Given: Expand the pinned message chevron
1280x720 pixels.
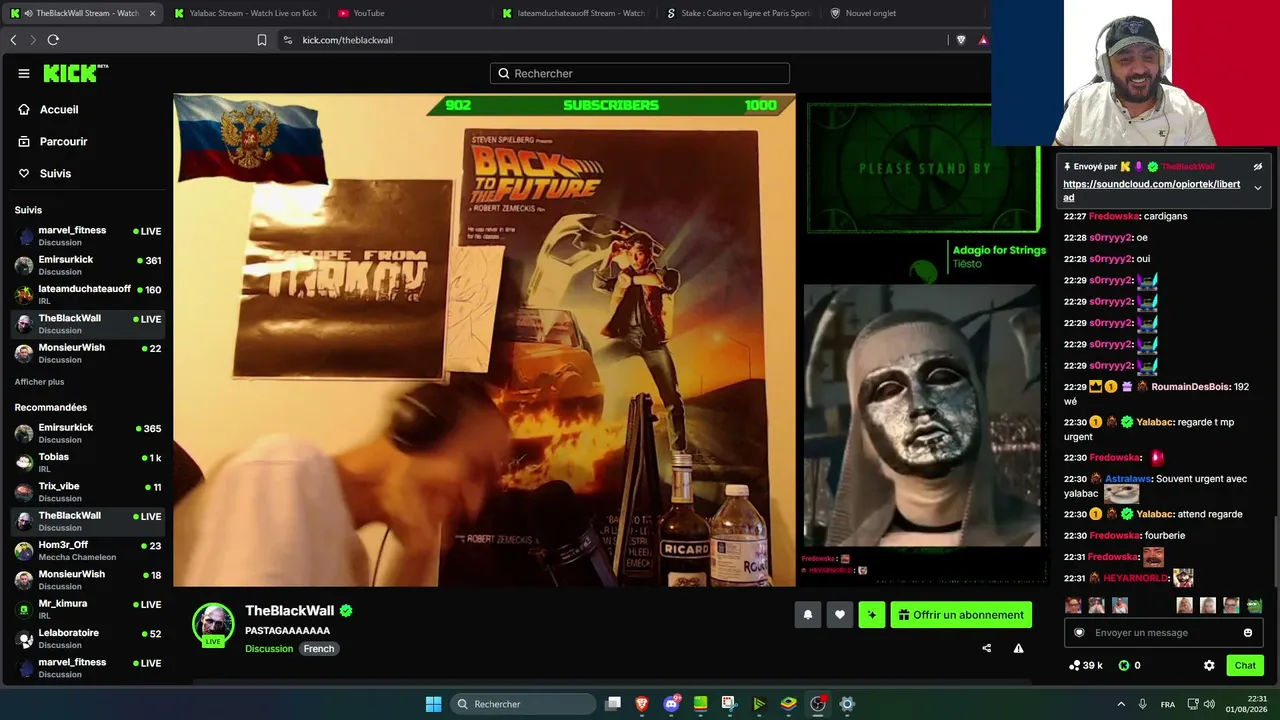Looking at the screenshot, I should coord(1258,188).
